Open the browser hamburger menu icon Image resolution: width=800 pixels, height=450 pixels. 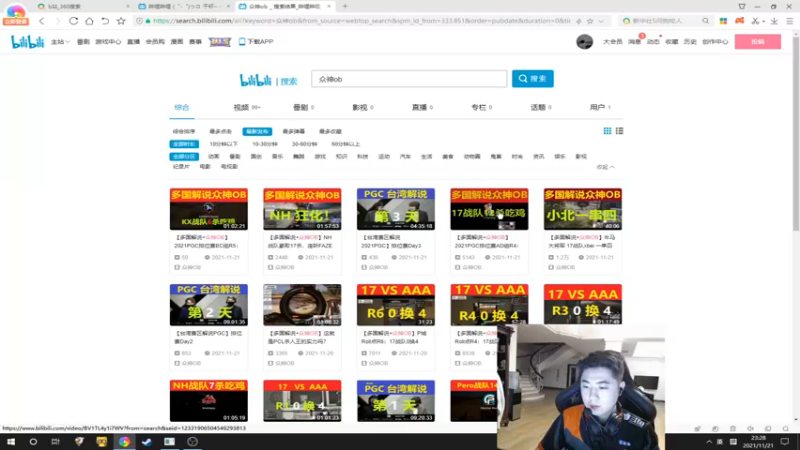point(789,21)
